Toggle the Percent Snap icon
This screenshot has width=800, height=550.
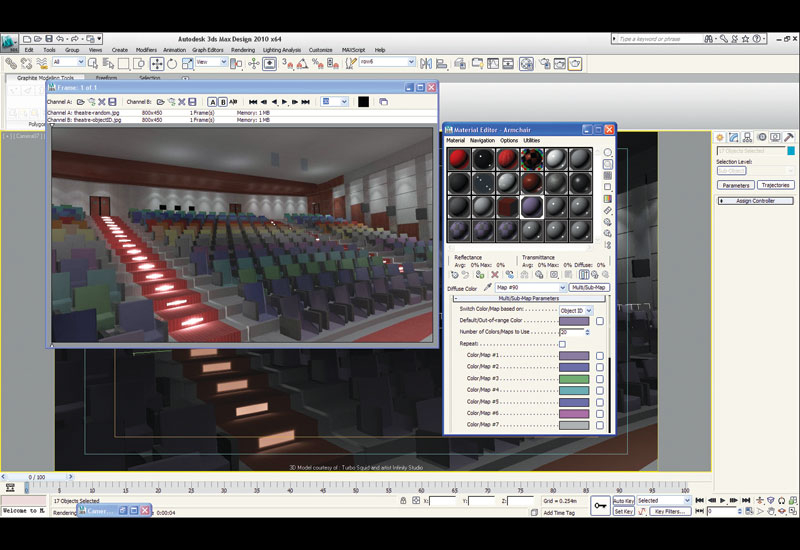317,63
